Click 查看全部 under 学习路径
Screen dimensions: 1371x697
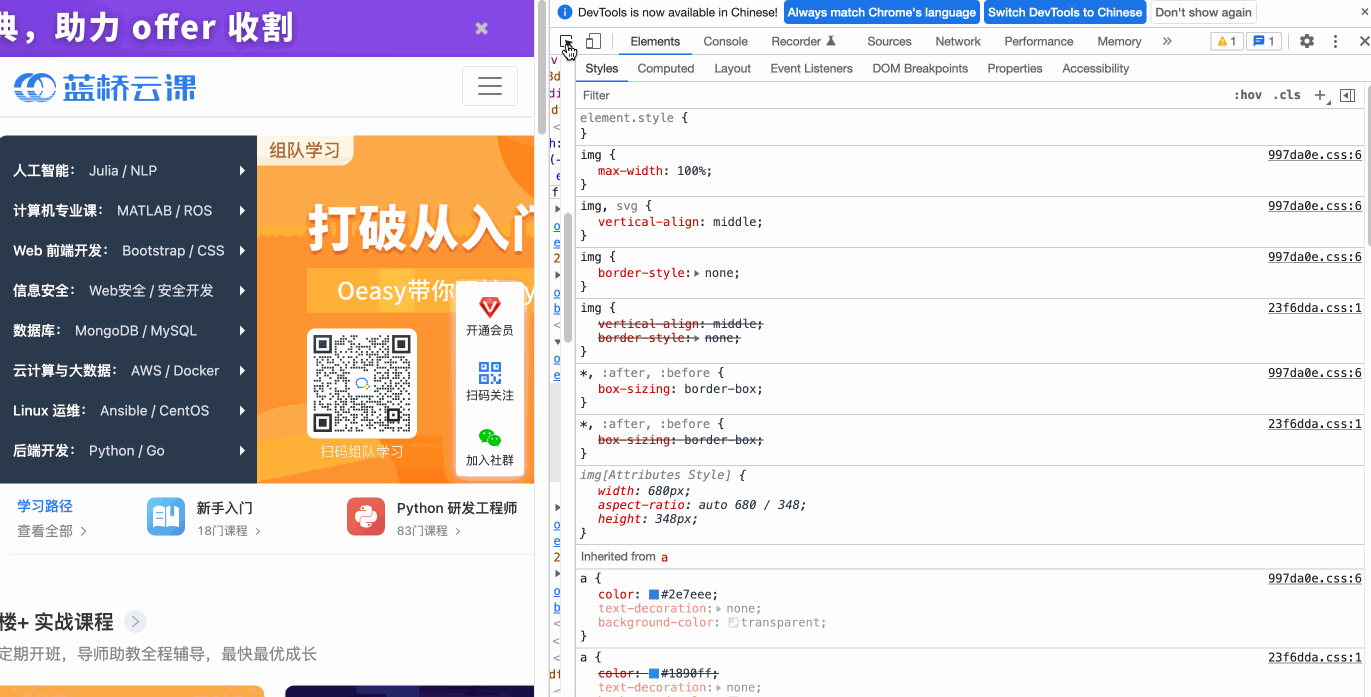click(x=52, y=531)
